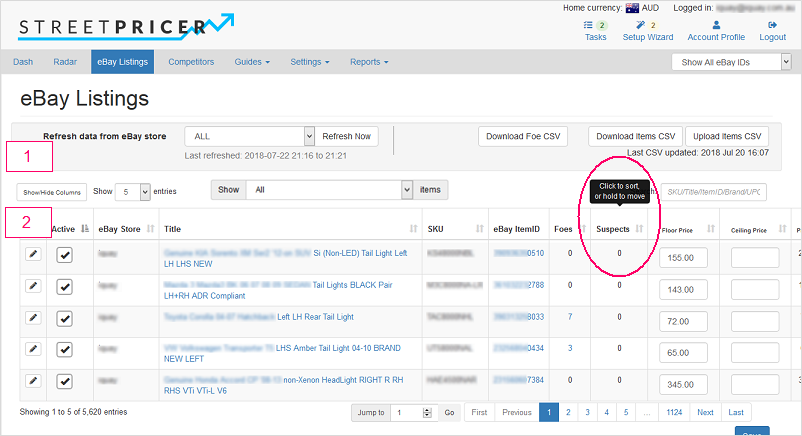The width and height of the screenshot is (802, 436).
Task: Open Account Profile icon
Action: [x=716, y=25]
